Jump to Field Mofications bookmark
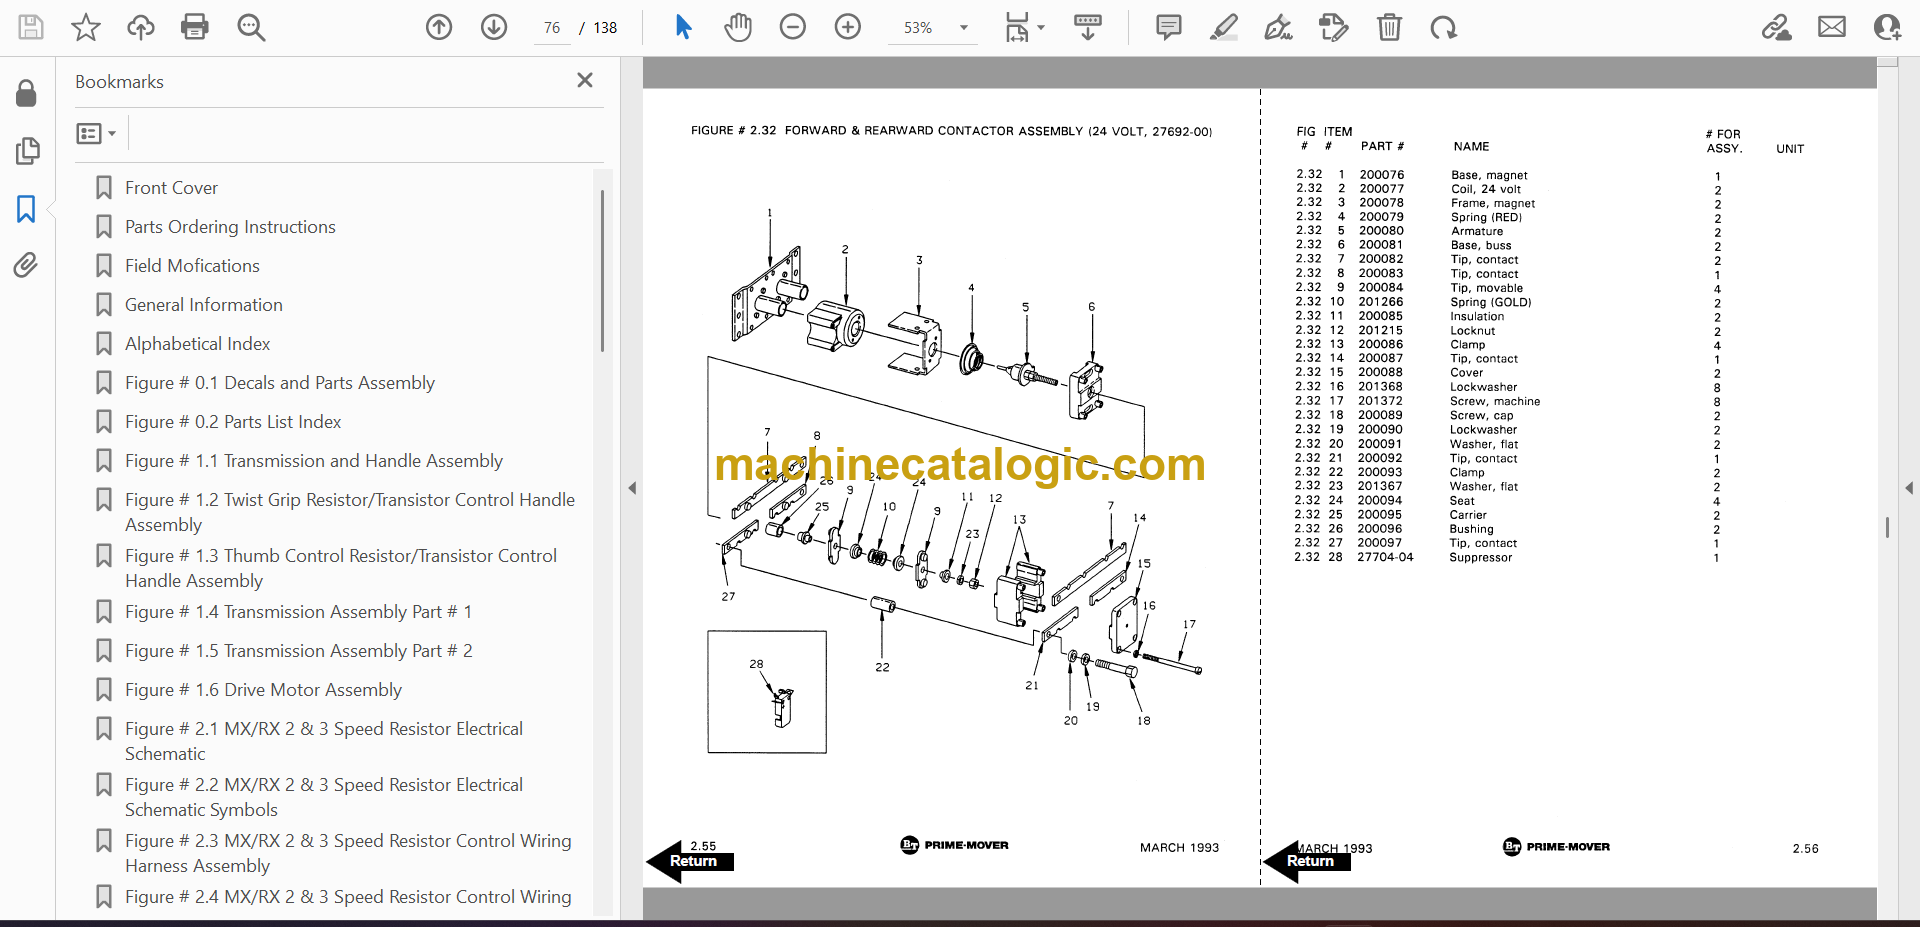This screenshot has height=927, width=1920. point(192,266)
